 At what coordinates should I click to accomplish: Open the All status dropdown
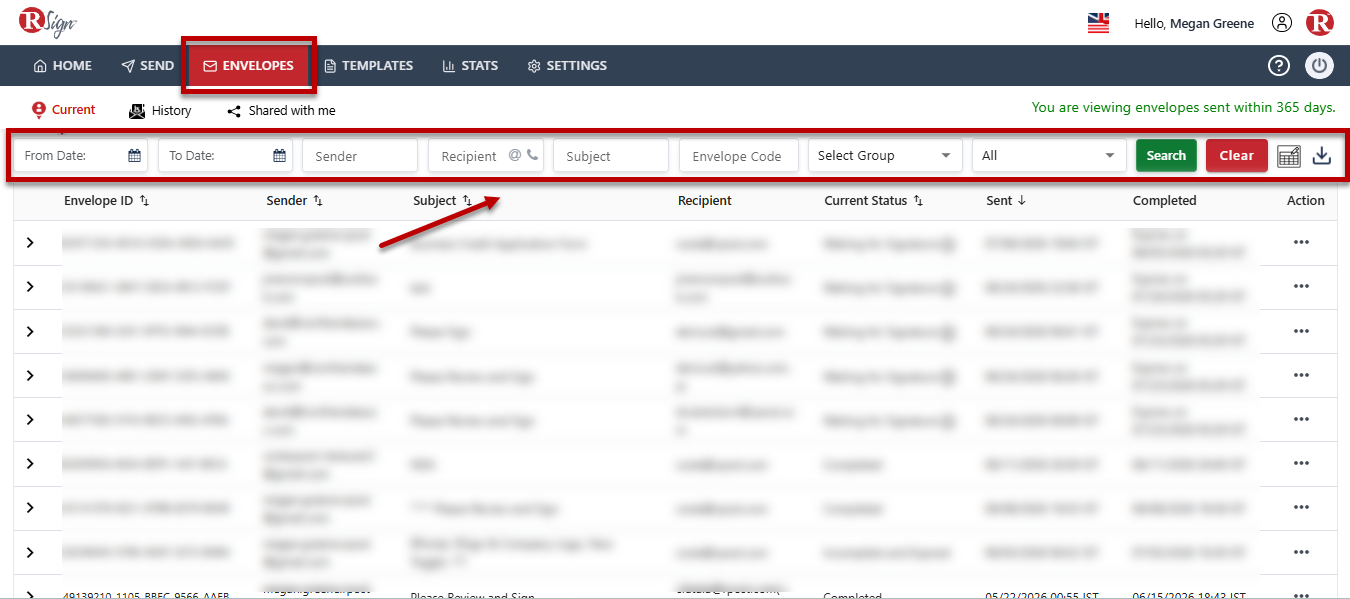click(1049, 156)
